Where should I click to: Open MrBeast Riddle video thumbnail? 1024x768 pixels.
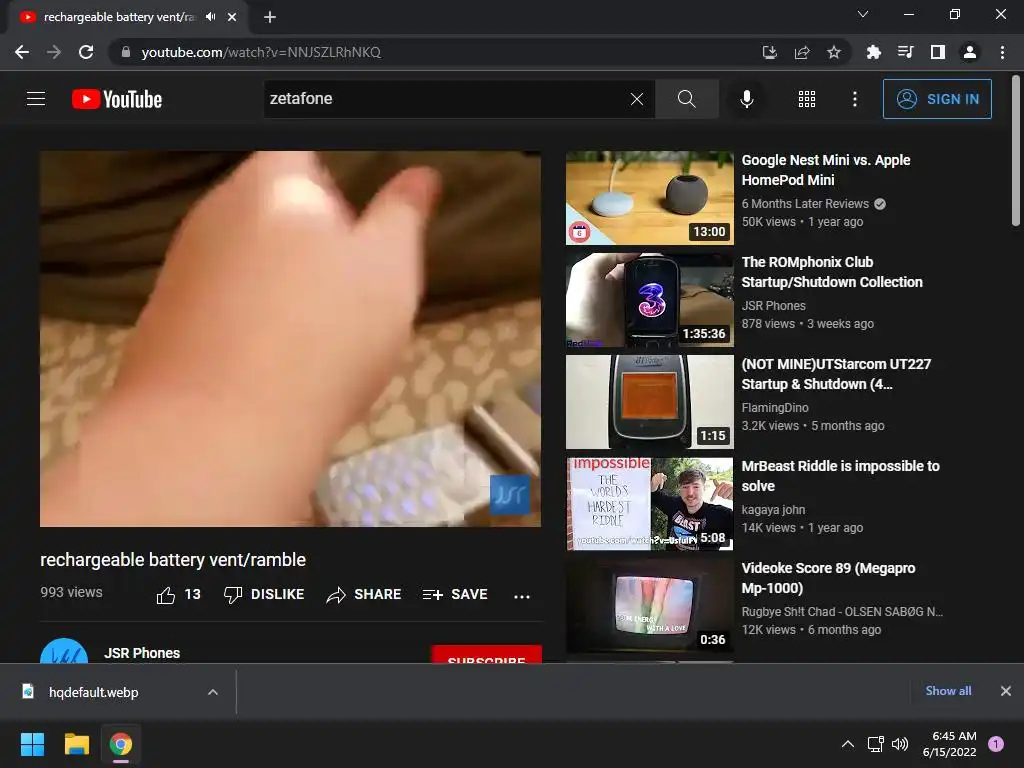[x=650, y=504]
